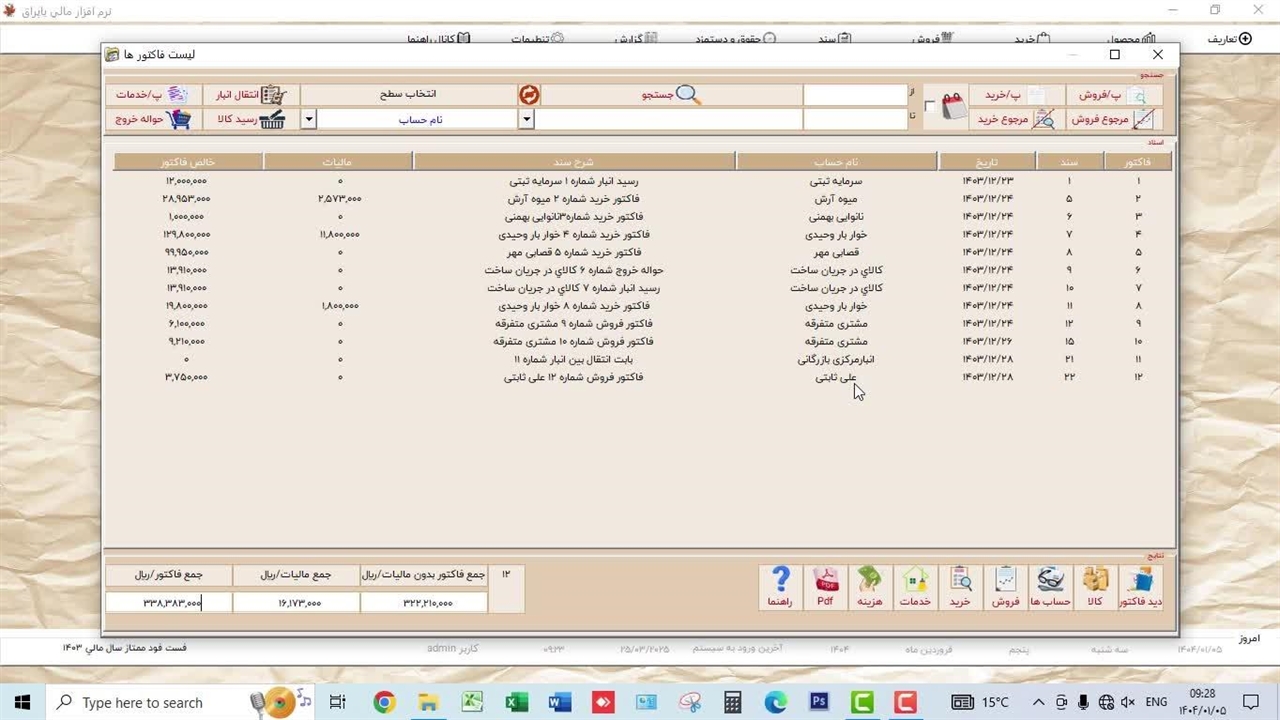
Task: Open the dropdown left of نام حساب field
Action: coord(309,120)
